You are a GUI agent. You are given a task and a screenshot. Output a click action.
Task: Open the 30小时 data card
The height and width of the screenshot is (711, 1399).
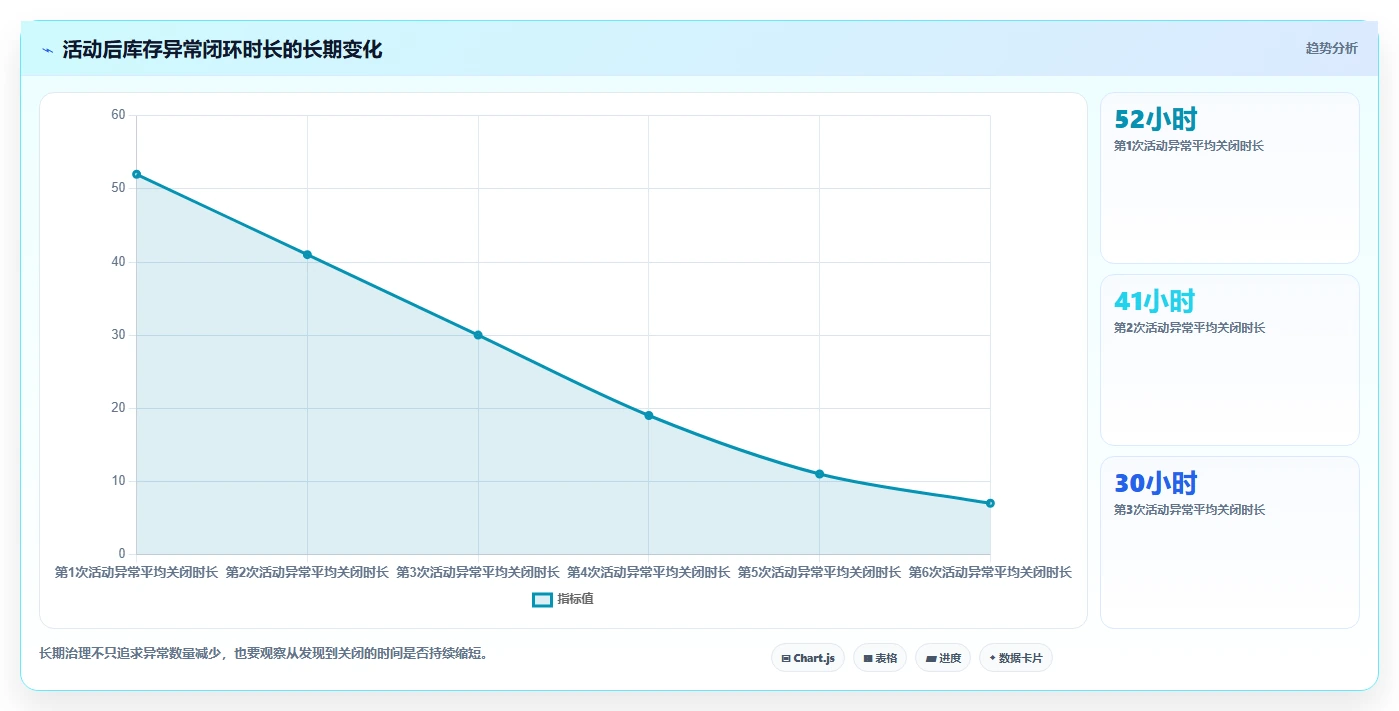(1230, 542)
